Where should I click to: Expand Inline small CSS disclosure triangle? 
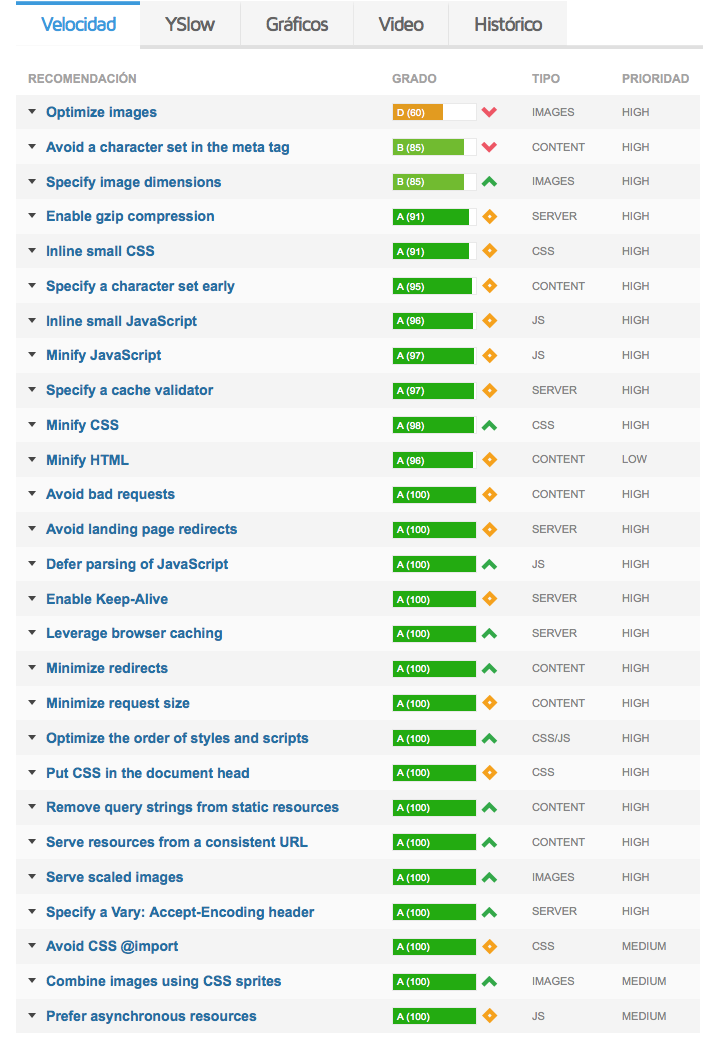(32, 251)
